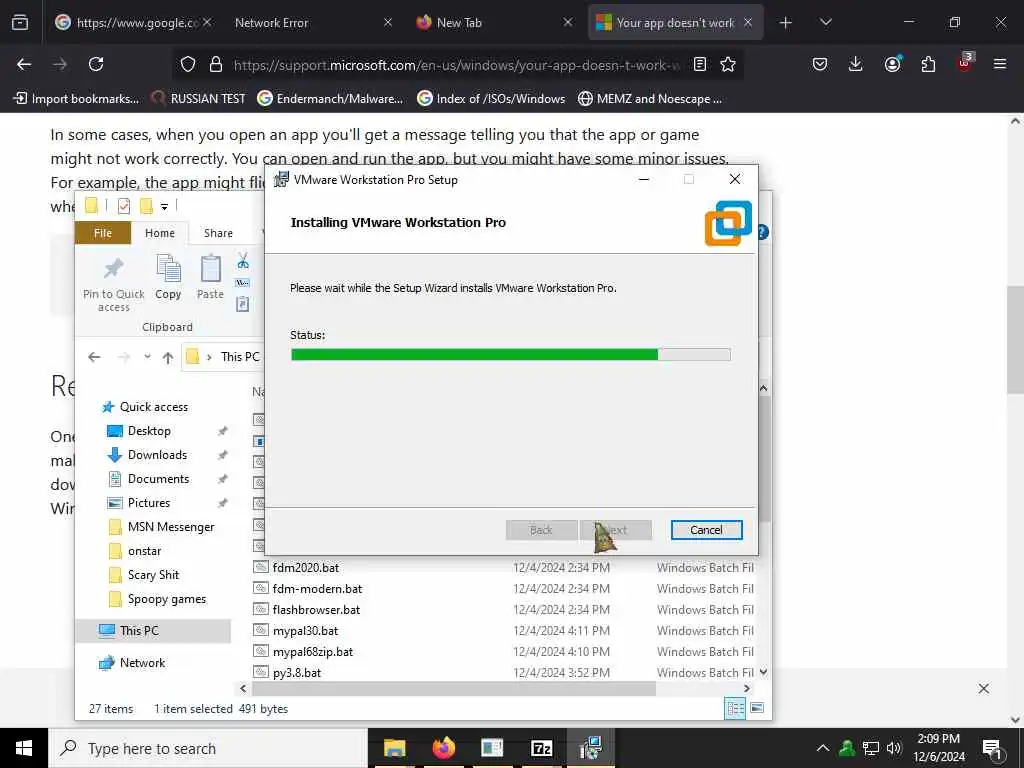The image size is (1024, 768).
Task: Click Explorer up-directory arrow
Action: click(168, 357)
